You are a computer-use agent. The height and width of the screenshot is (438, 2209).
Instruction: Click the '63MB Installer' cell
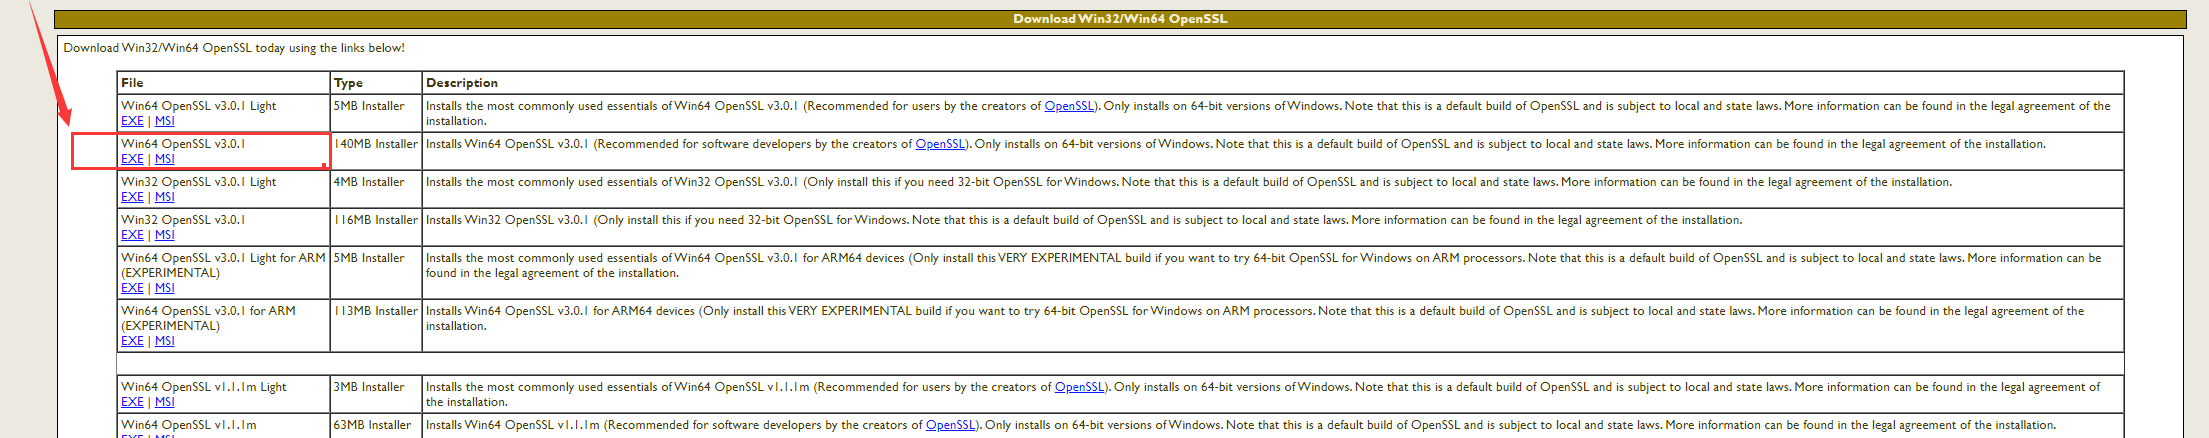(372, 425)
